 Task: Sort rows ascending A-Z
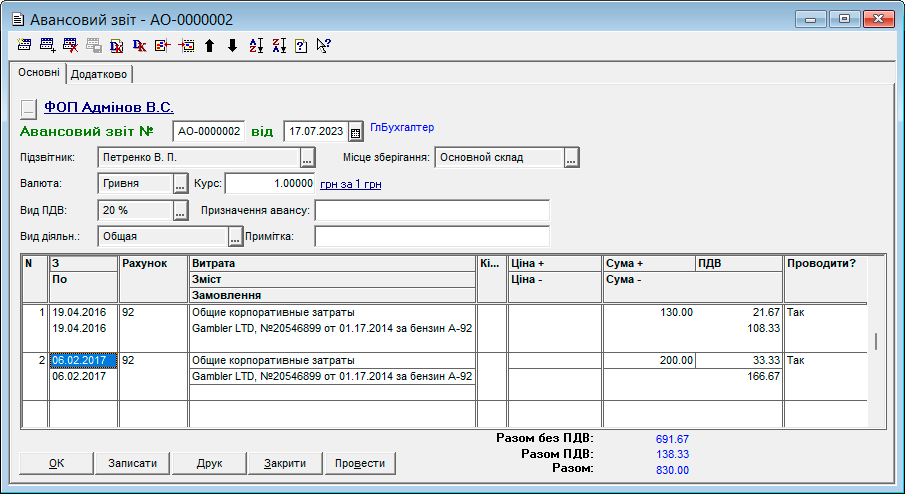coord(256,45)
